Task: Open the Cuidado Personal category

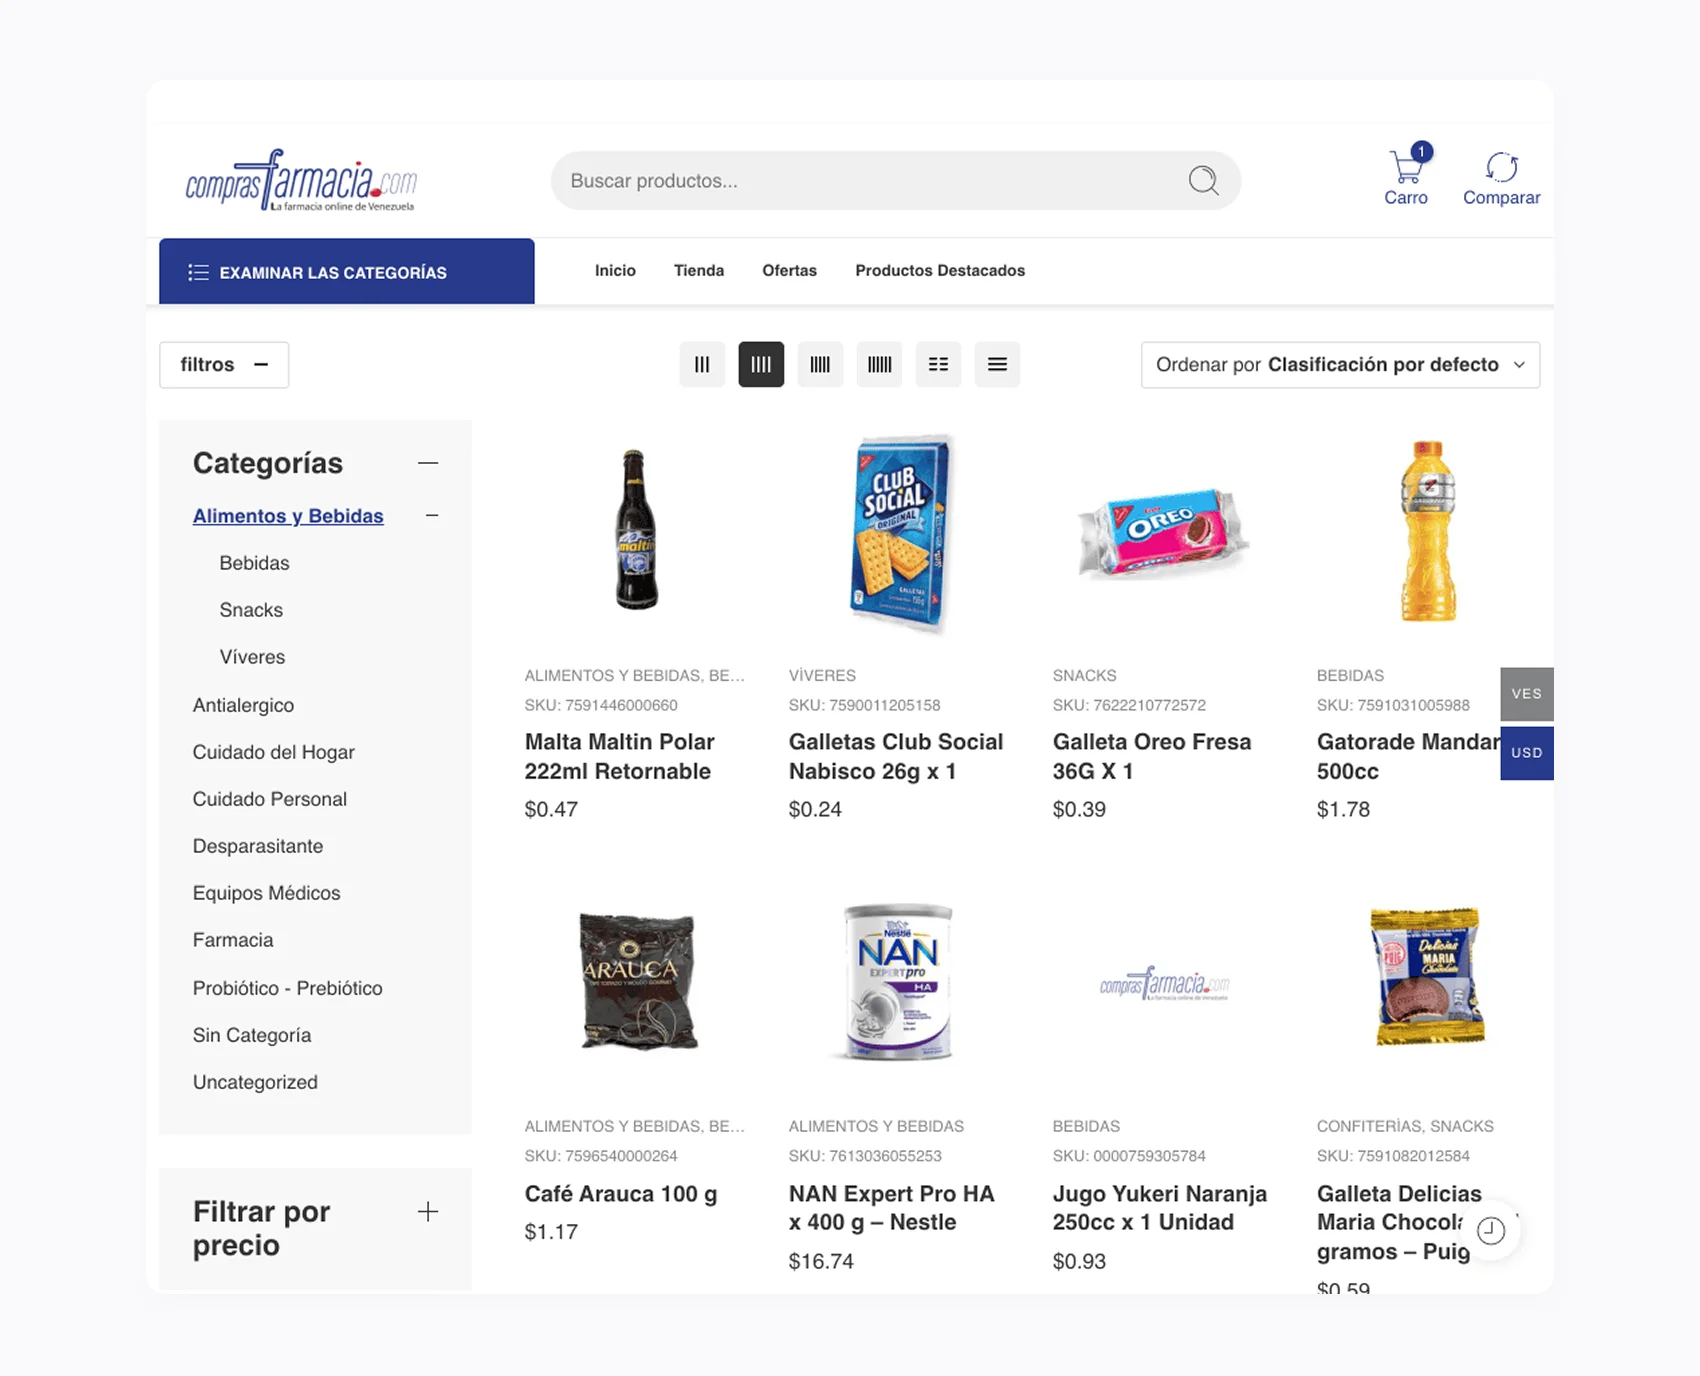Action: (269, 799)
